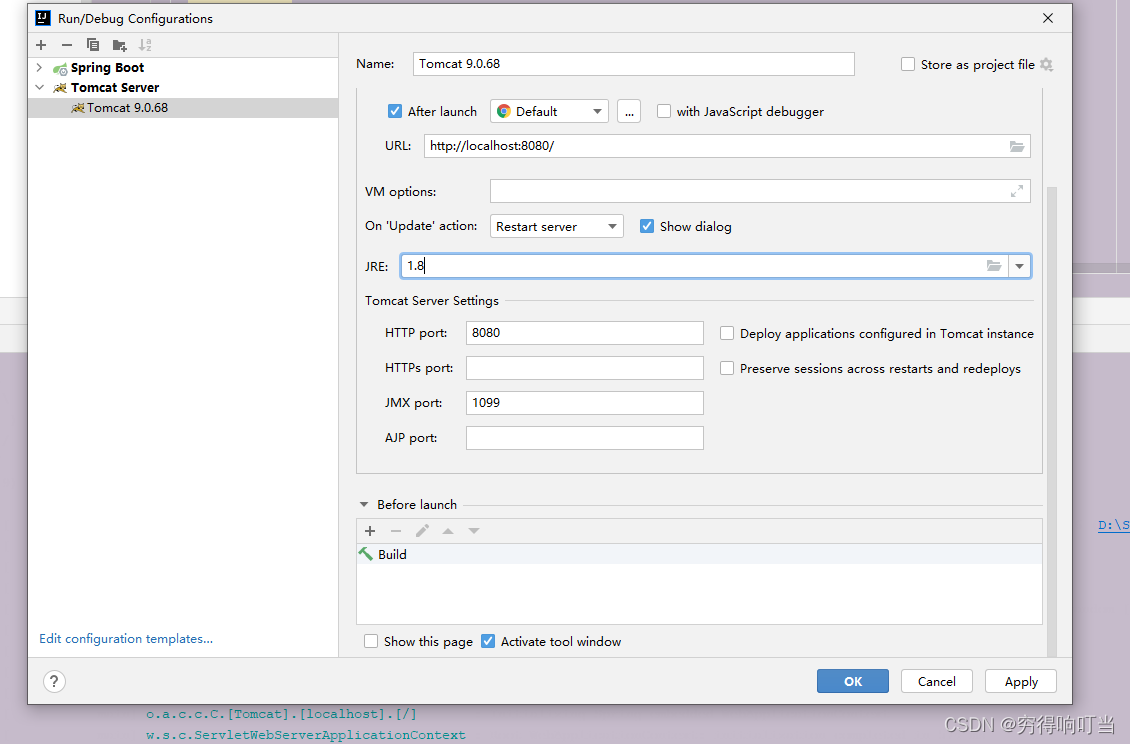Open help with question mark button
Screen dimensions: 1130x744
(54, 681)
